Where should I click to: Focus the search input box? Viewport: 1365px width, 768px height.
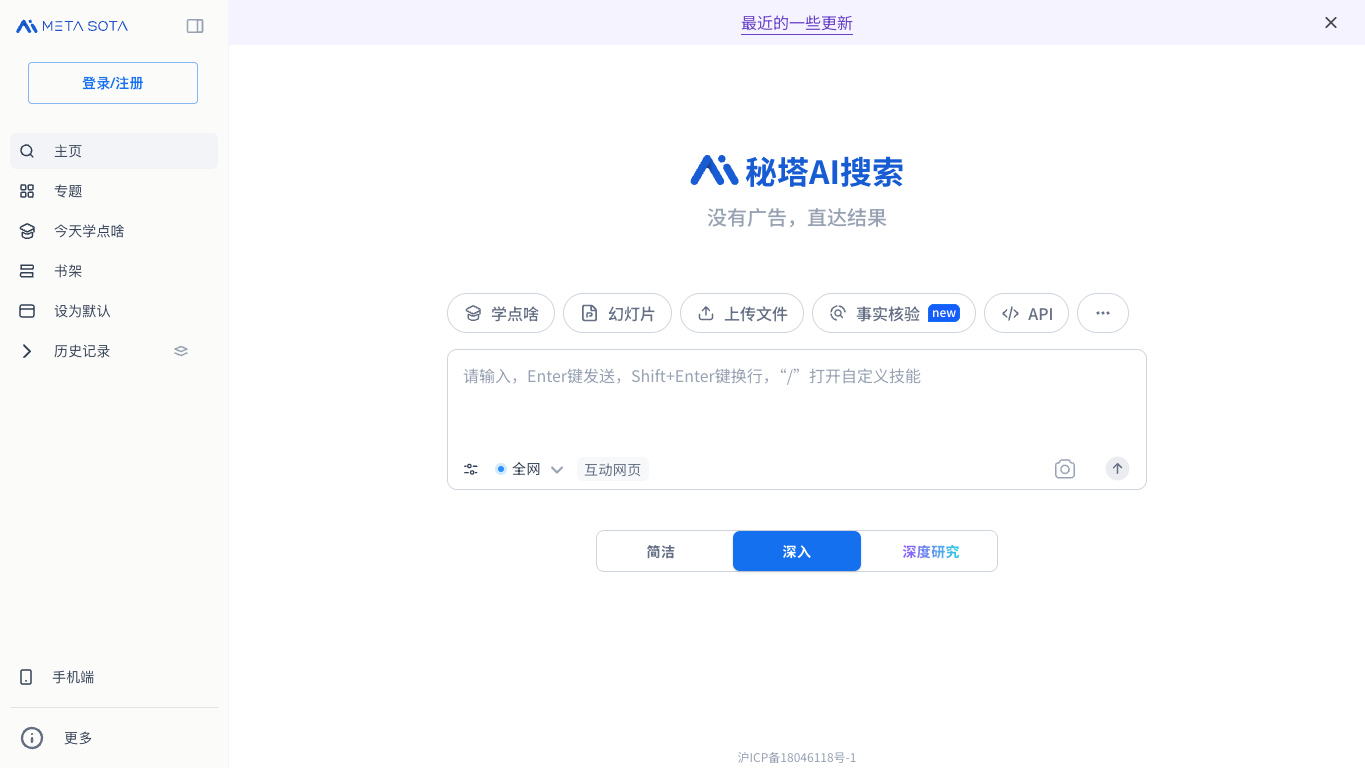(x=796, y=400)
